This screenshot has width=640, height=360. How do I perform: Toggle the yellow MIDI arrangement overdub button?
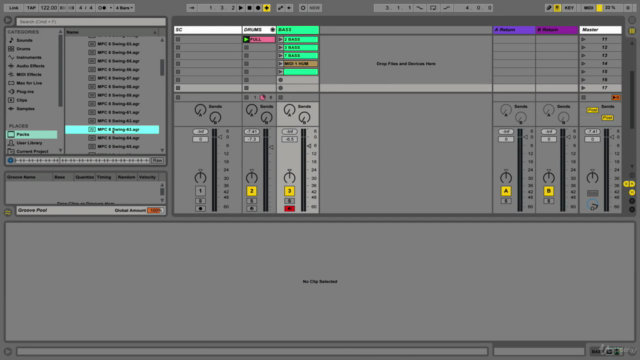(267, 8)
